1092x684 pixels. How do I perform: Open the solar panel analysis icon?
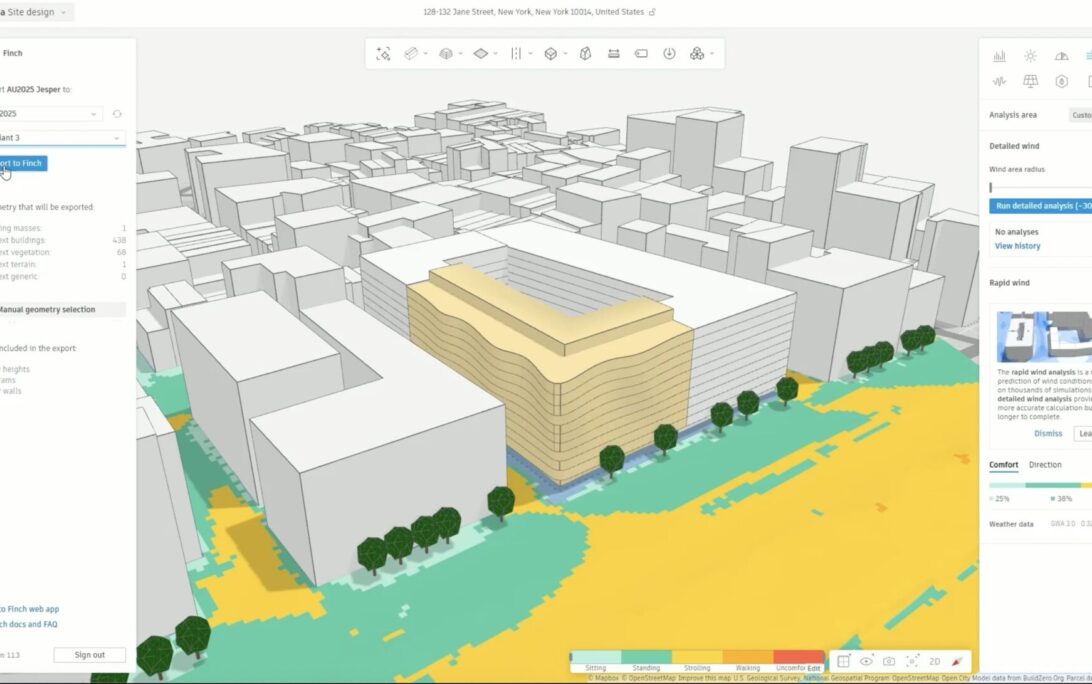pyautogui.click(x=1030, y=81)
